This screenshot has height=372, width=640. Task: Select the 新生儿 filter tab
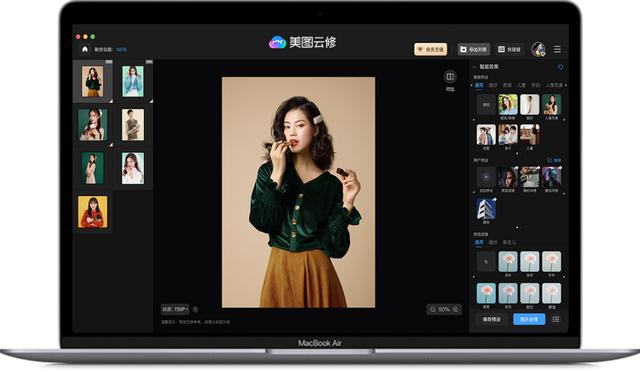coord(509,243)
